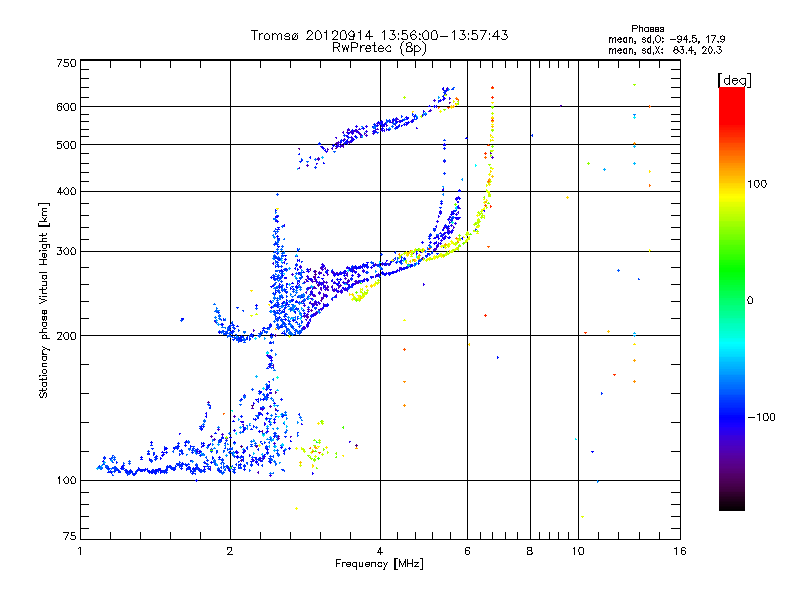This screenshot has height=600, width=800.
Task: Click the 'RwPretec (8p)' subtitle
Action: click(379, 48)
